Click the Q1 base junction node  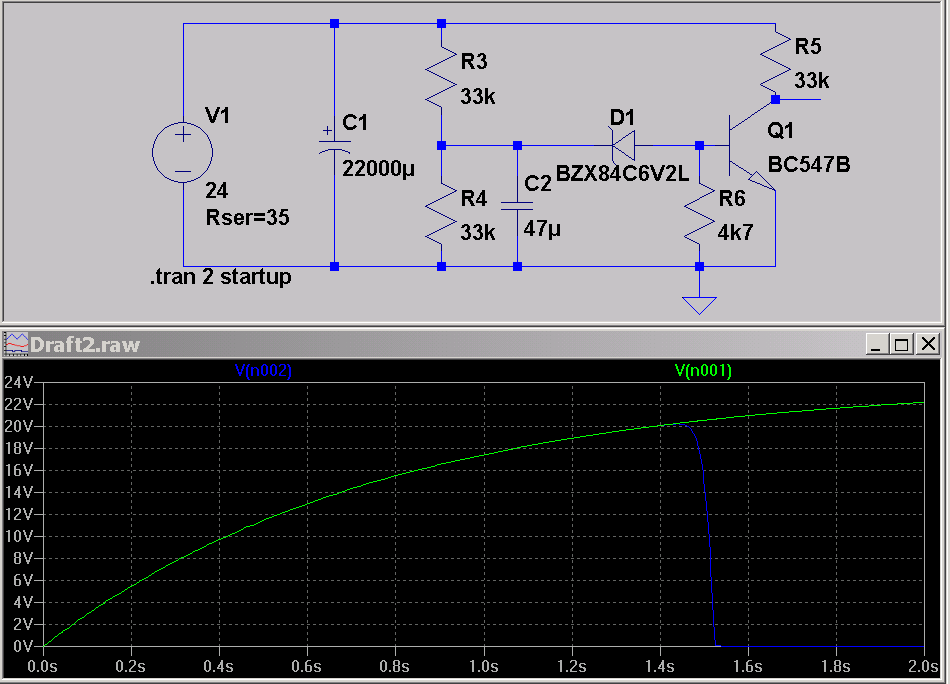[699, 145]
